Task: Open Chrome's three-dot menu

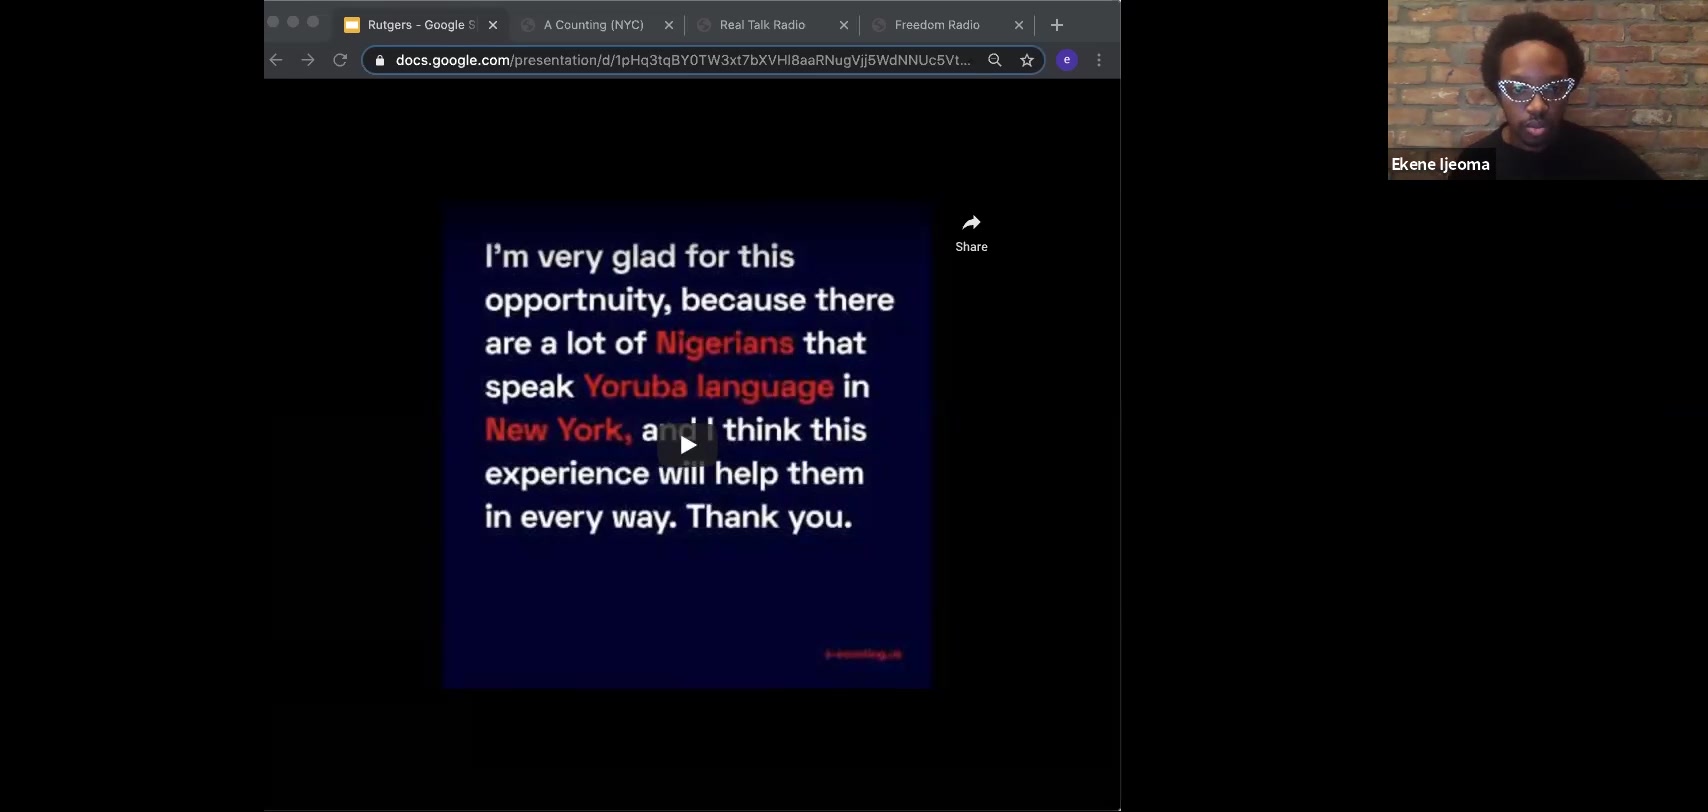Action: 1099,60
